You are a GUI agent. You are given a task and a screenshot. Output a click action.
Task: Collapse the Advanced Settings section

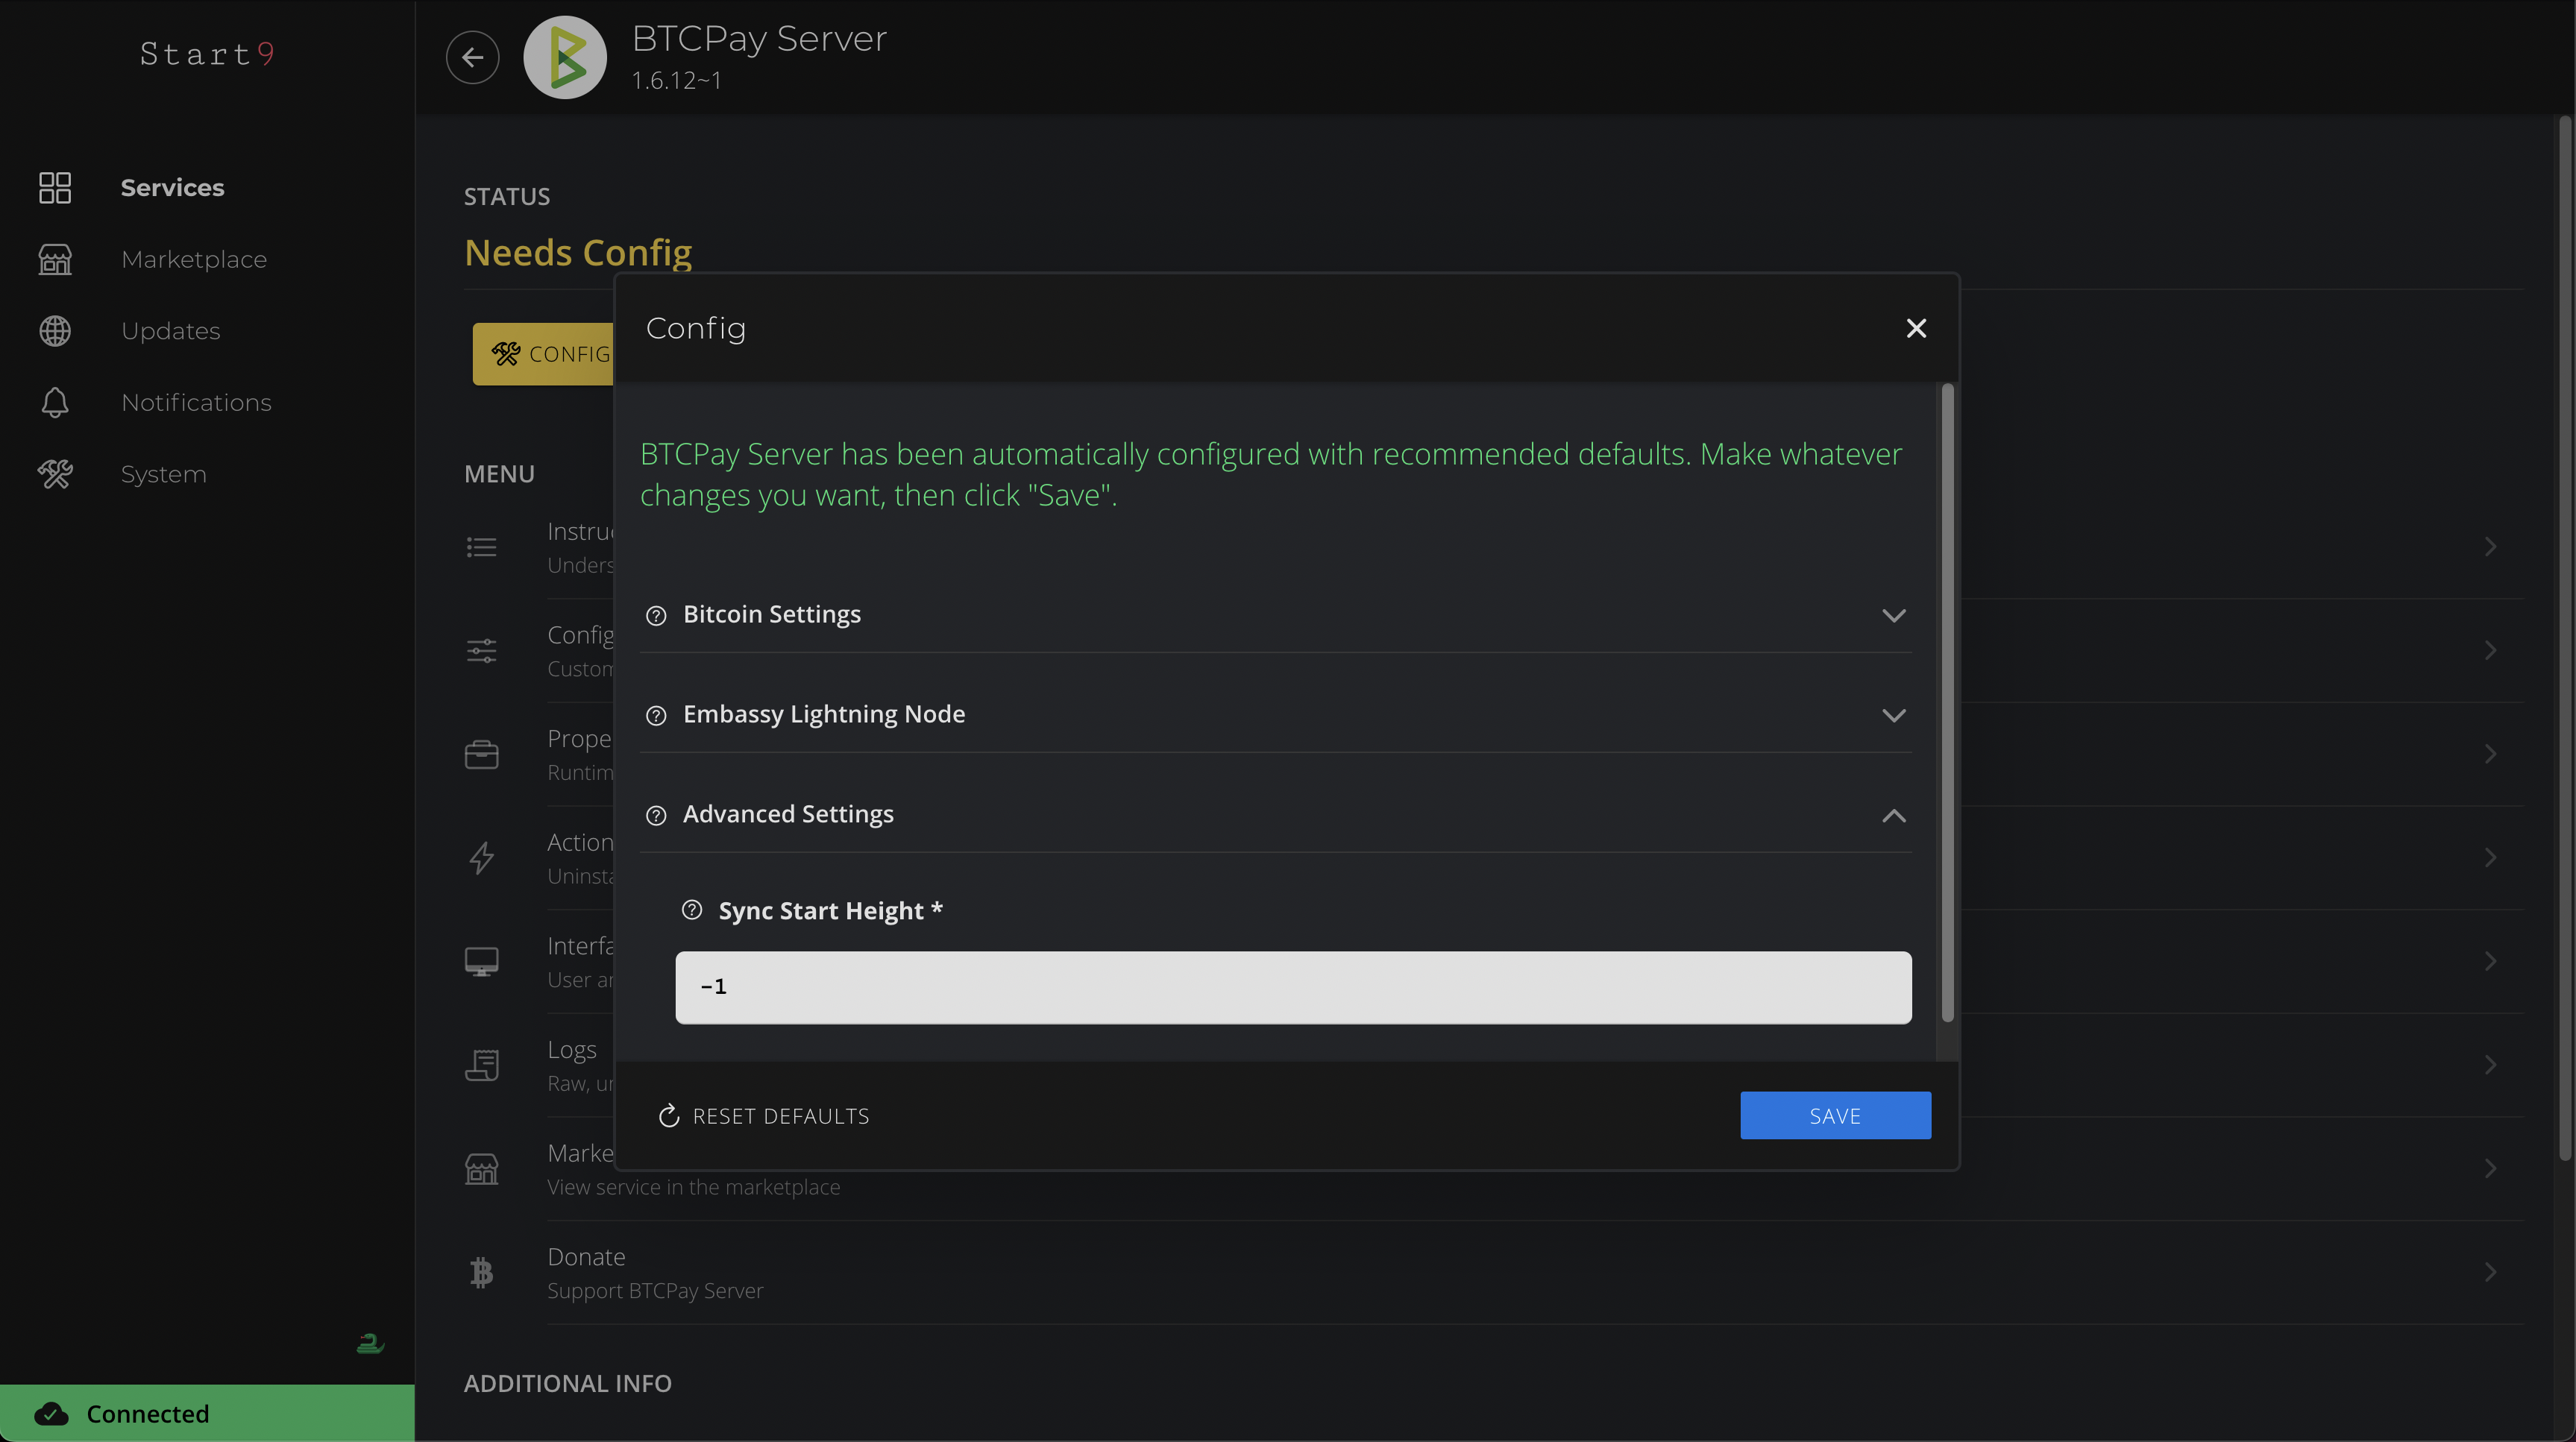pos(1893,815)
